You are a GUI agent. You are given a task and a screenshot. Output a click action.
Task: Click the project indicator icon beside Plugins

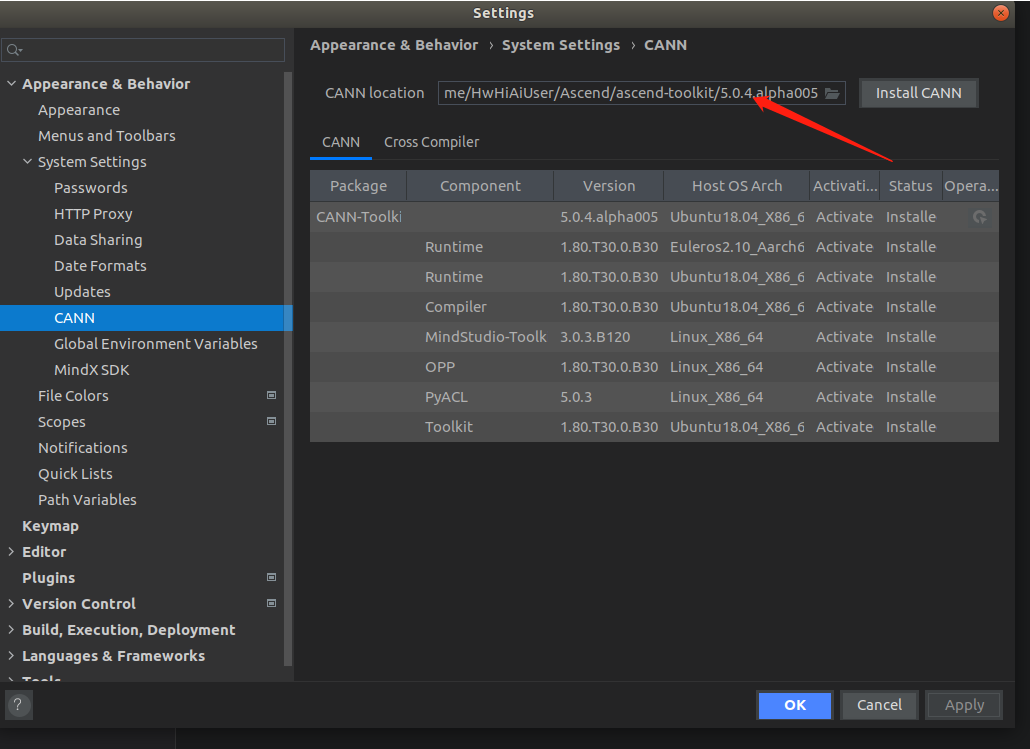271,577
